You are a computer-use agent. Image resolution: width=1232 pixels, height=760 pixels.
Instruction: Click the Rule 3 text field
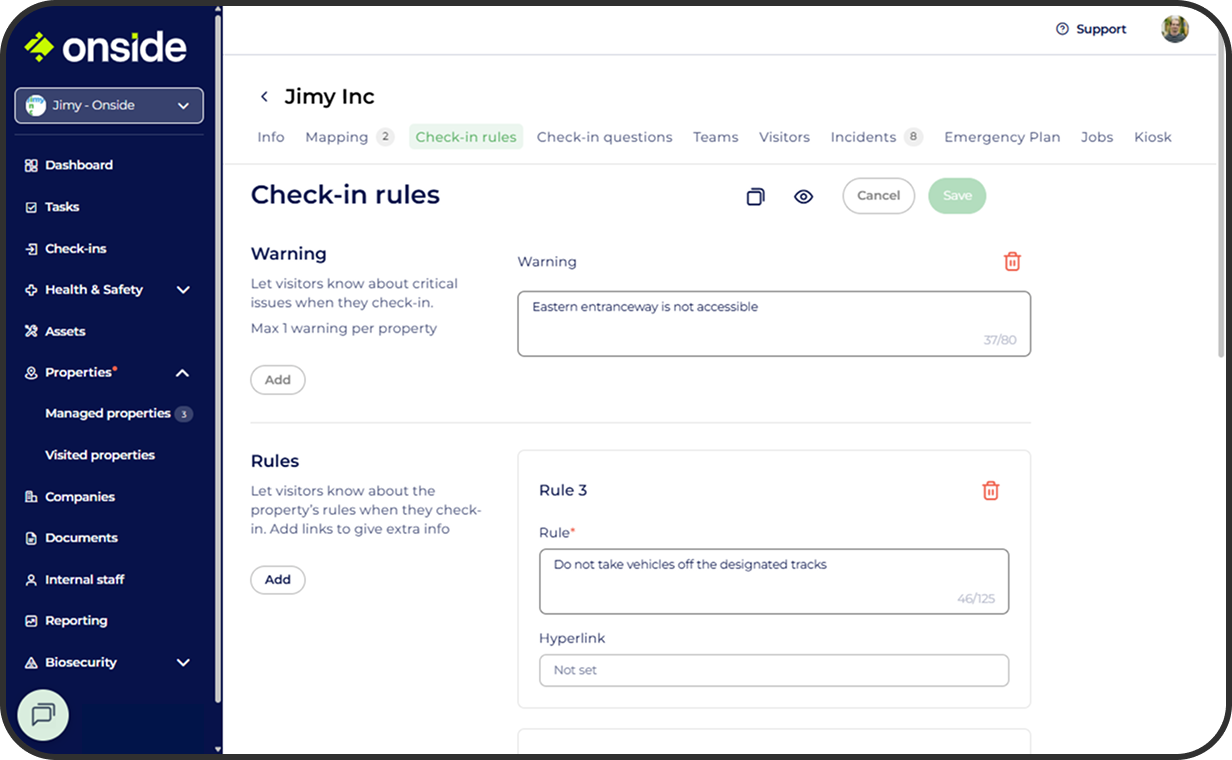tap(774, 581)
